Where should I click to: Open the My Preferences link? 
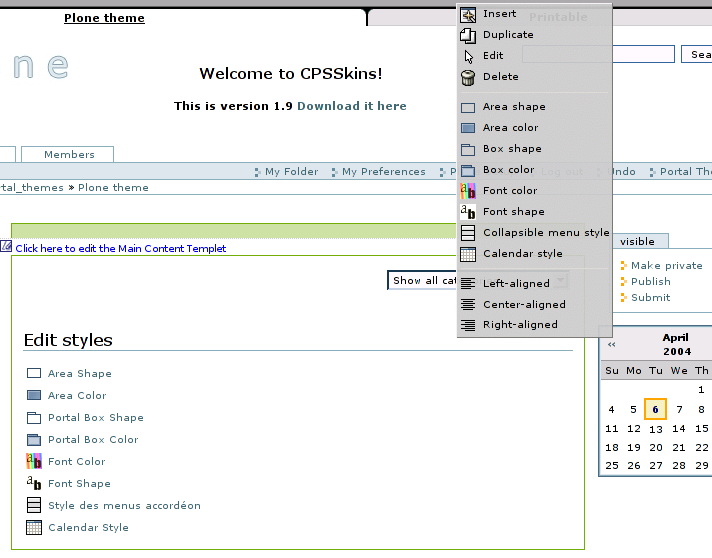point(384,172)
